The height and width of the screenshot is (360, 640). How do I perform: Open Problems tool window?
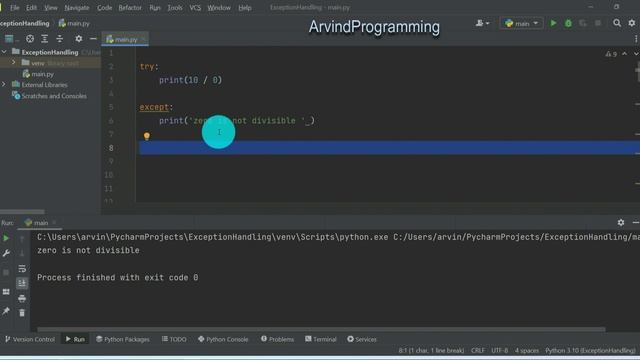[277, 339]
